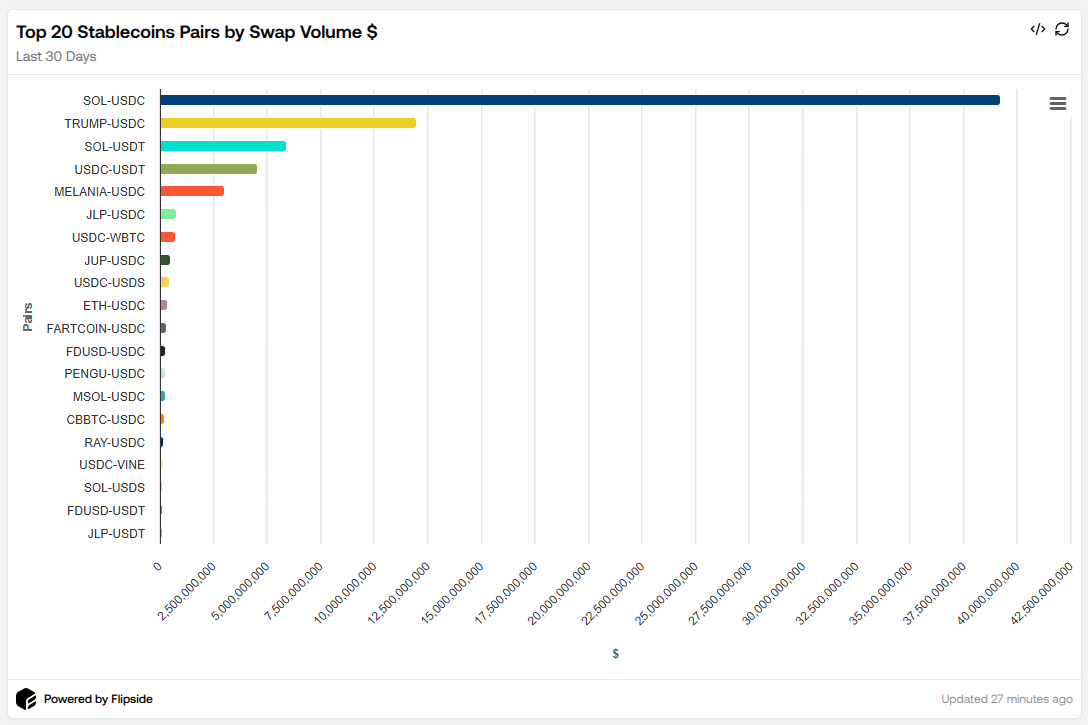Select the SOL-USDC bar
The width and height of the screenshot is (1088, 725).
pyautogui.click(x=578, y=100)
